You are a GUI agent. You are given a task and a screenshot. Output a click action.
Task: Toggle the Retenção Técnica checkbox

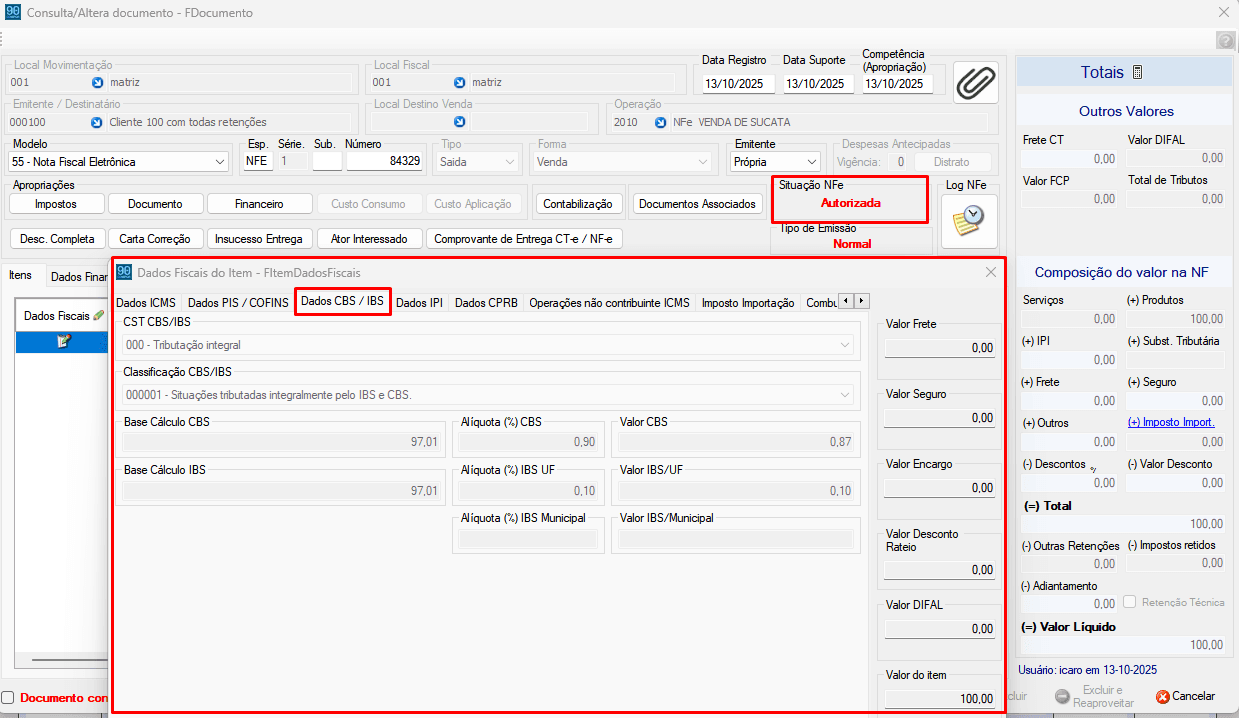pos(1129,602)
